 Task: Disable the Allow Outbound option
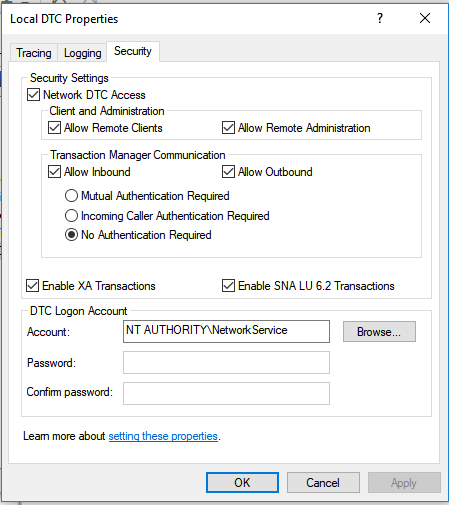(x=228, y=172)
